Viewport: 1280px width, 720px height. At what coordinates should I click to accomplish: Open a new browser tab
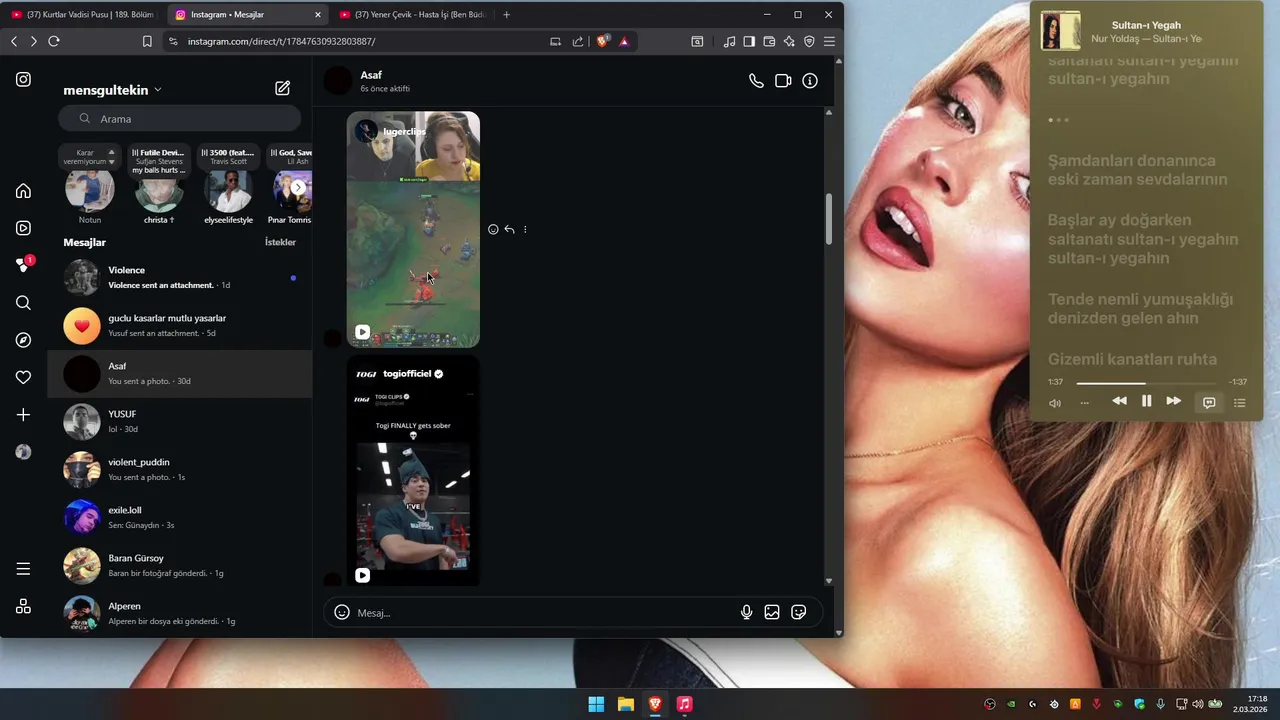[x=506, y=15]
